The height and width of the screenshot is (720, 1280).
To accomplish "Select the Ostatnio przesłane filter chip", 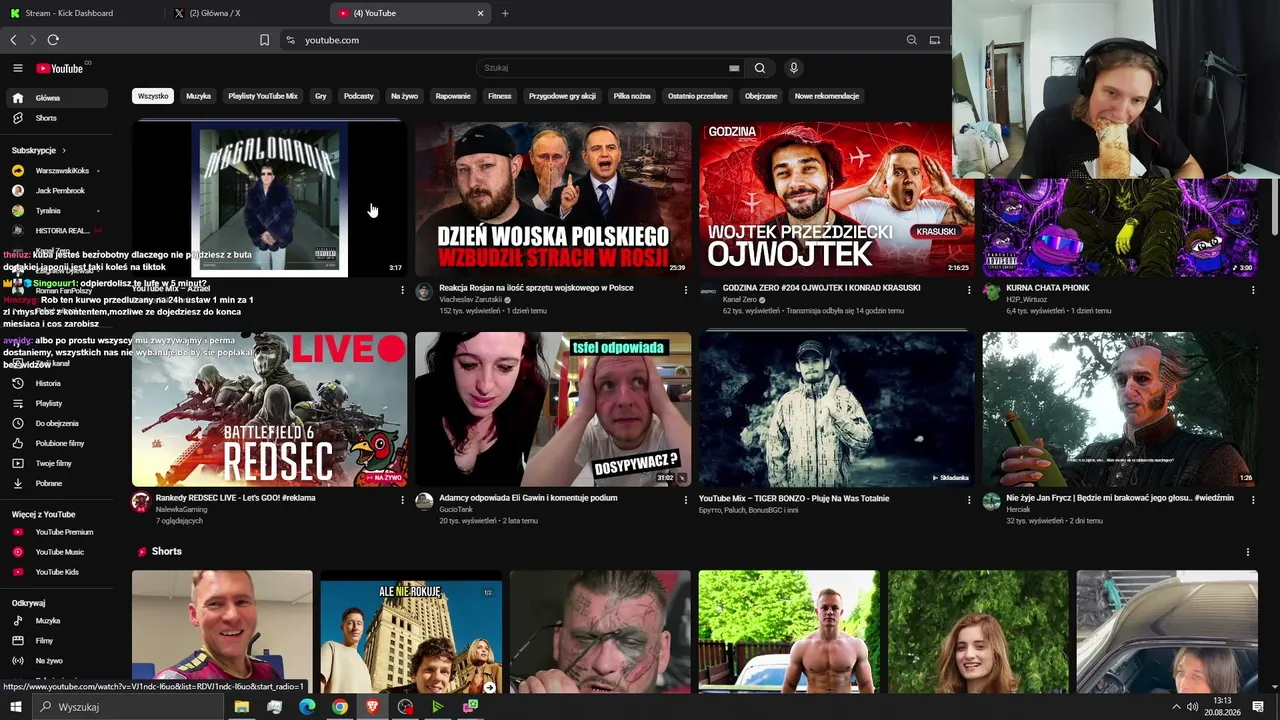I will (698, 96).
